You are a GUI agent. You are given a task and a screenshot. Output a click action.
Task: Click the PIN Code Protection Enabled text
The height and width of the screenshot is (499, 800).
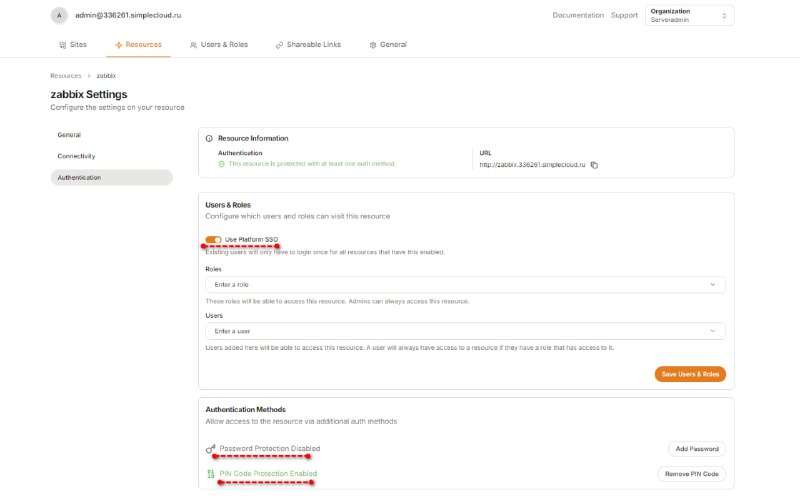(x=268, y=473)
